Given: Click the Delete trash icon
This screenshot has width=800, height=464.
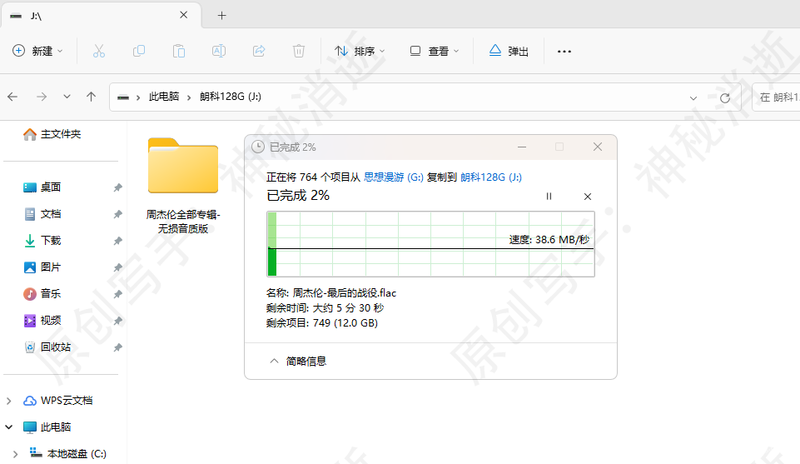Looking at the screenshot, I should pyautogui.click(x=298, y=51).
